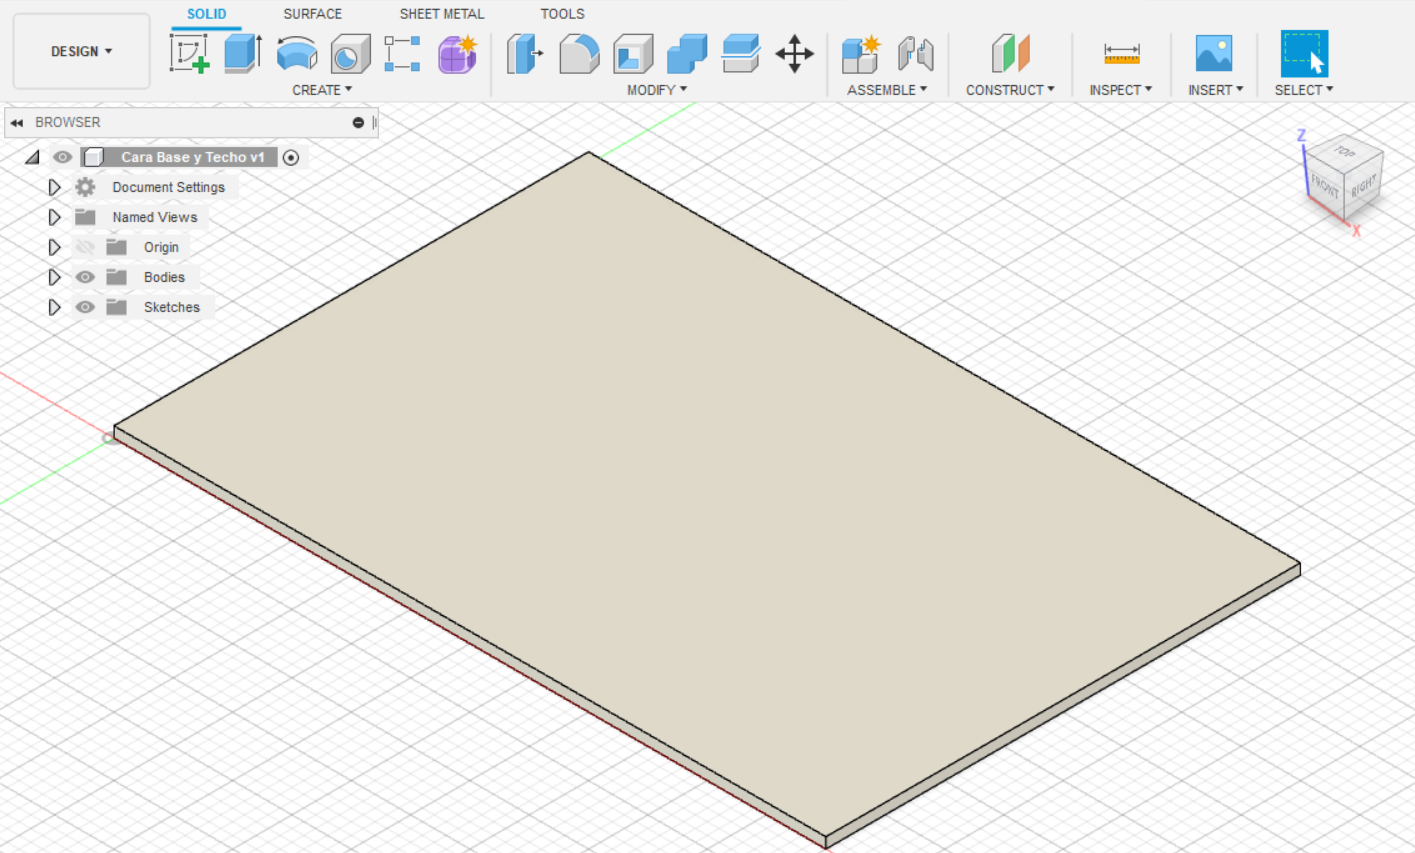Switch to the TOOLS tab
This screenshot has height=853, width=1415.
pyautogui.click(x=562, y=14)
